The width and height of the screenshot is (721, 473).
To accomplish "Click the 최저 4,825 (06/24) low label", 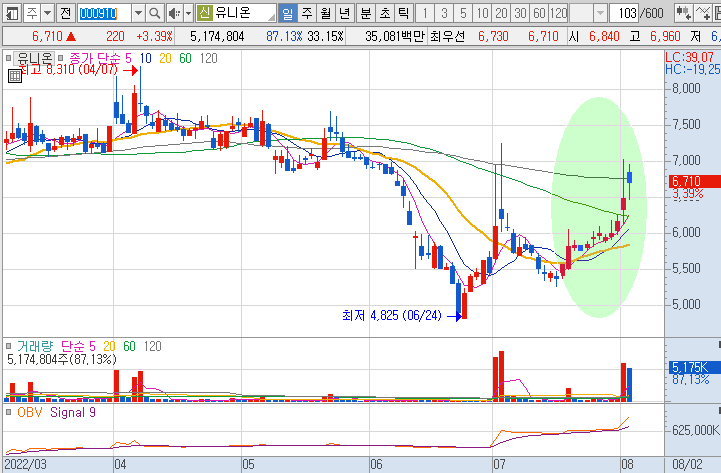I will point(392,315).
